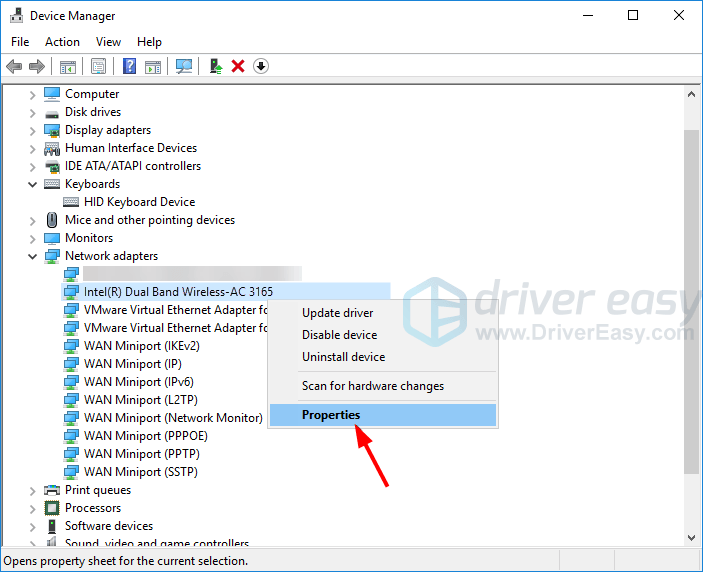Click the Network adapters category icon
Image resolution: width=703 pixels, height=572 pixels.
tap(52, 256)
